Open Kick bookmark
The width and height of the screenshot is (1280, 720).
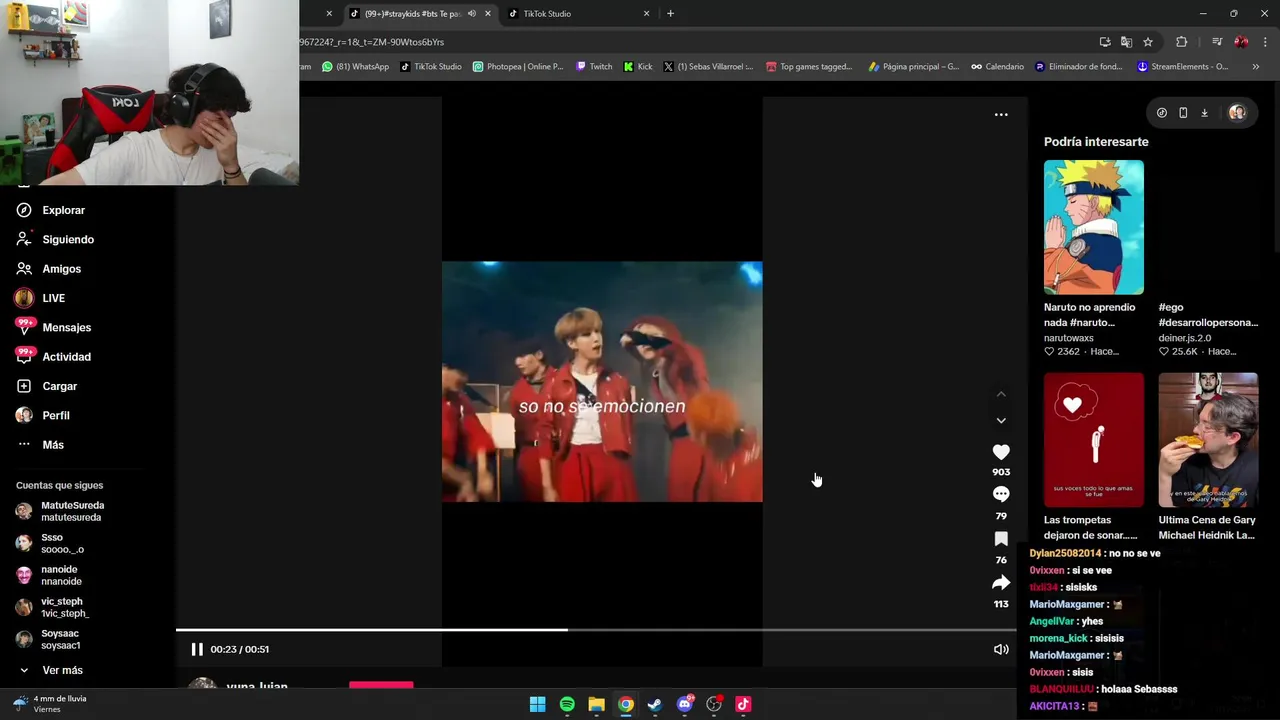pyautogui.click(x=637, y=67)
